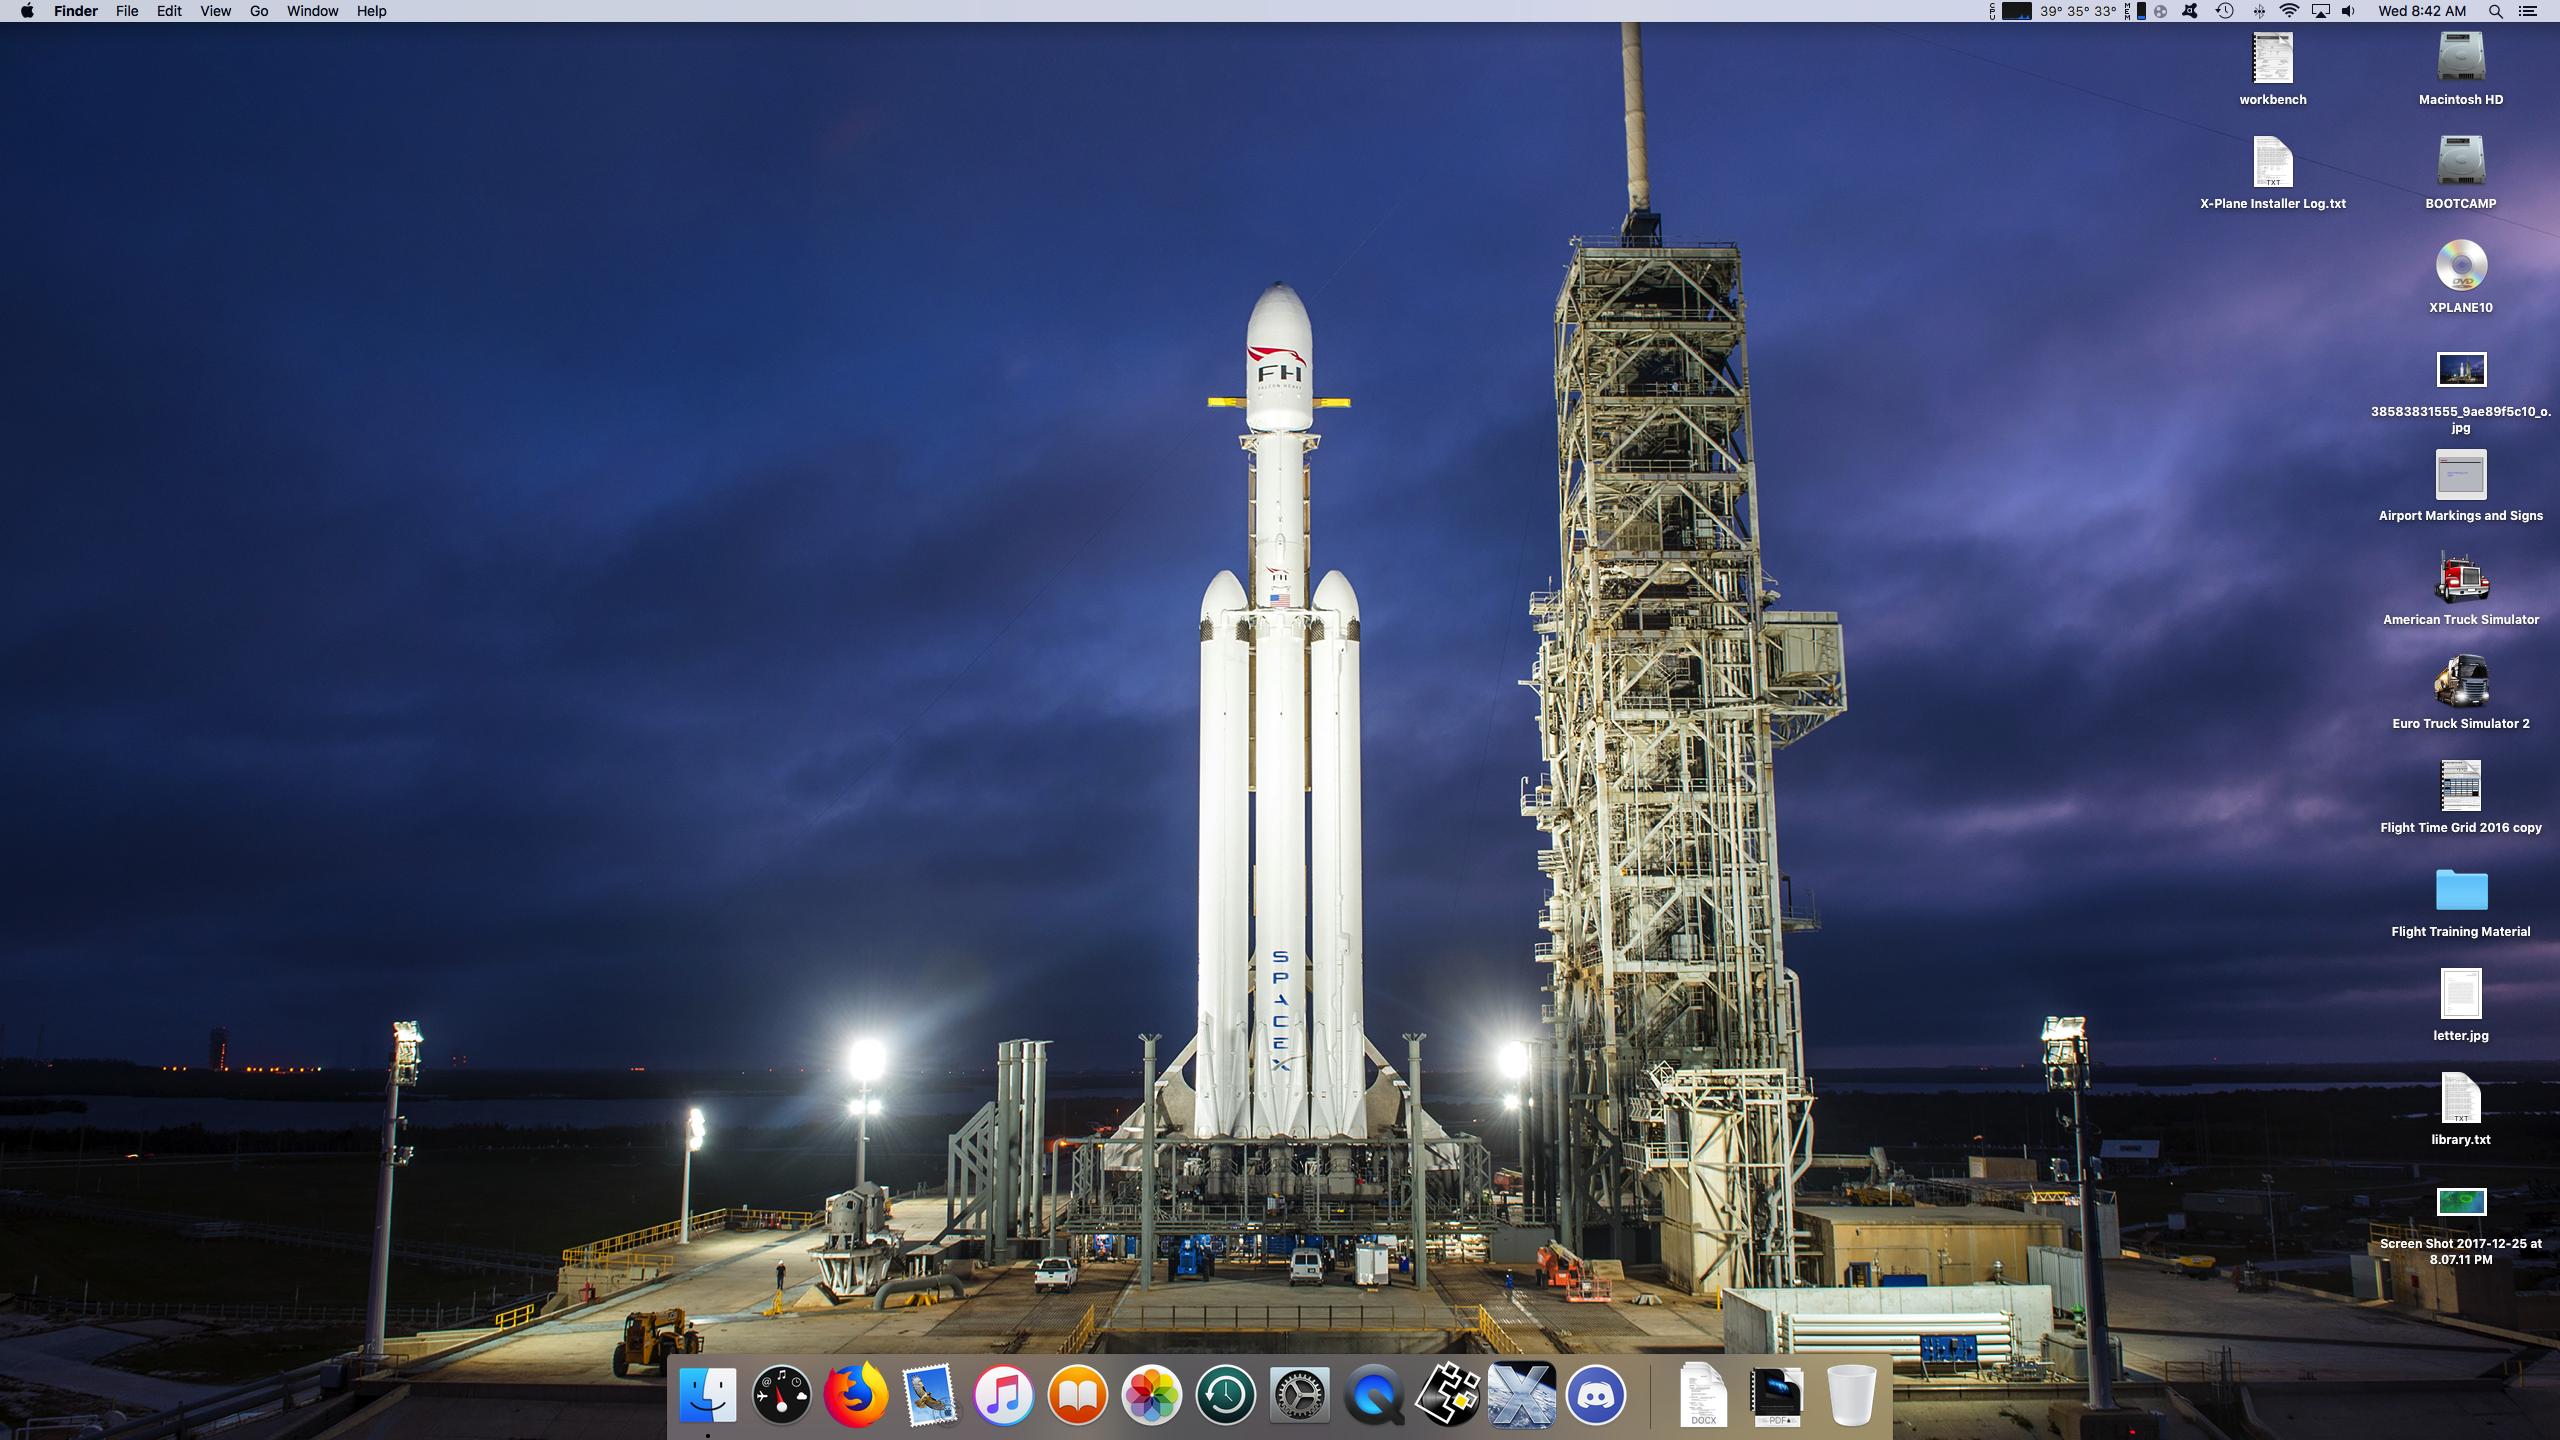Open the Trash in the Dock
This screenshot has height=1440, width=2560.
pos(1851,1395)
